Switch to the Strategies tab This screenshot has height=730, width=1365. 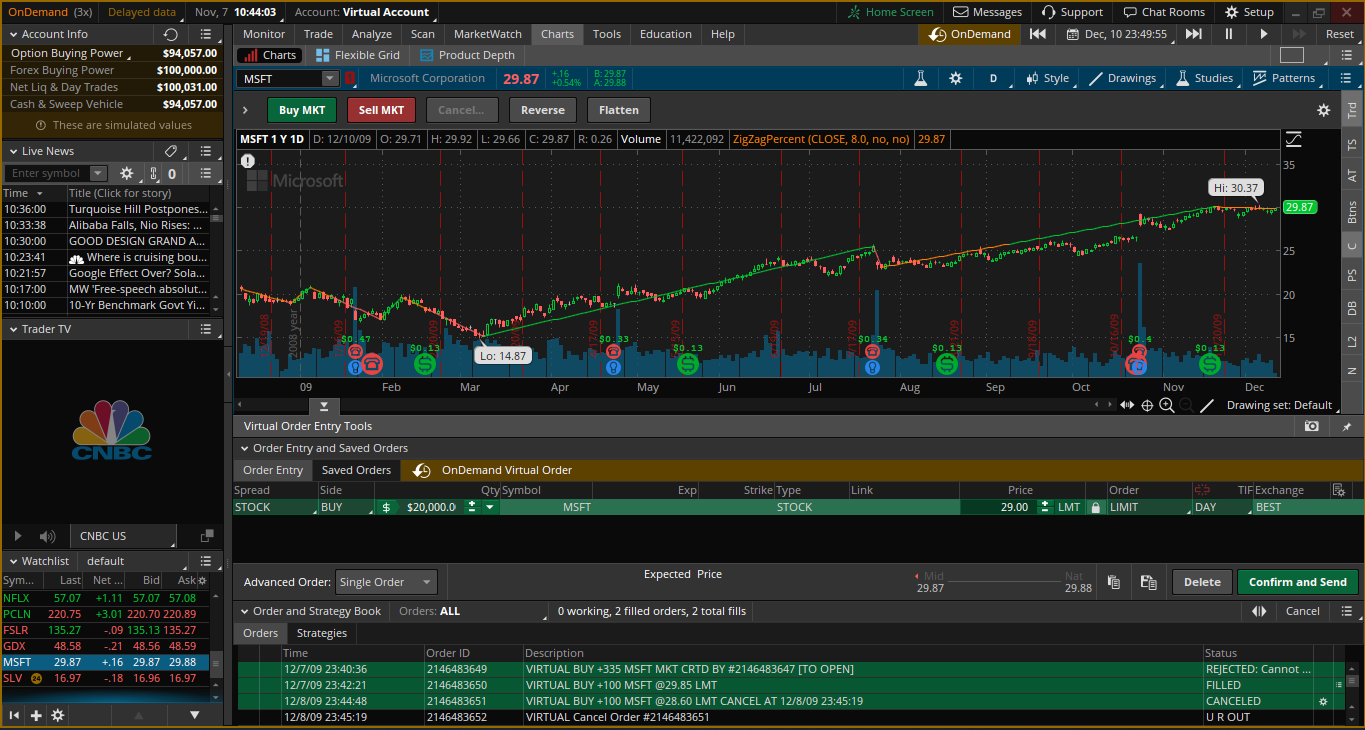tap(320, 633)
